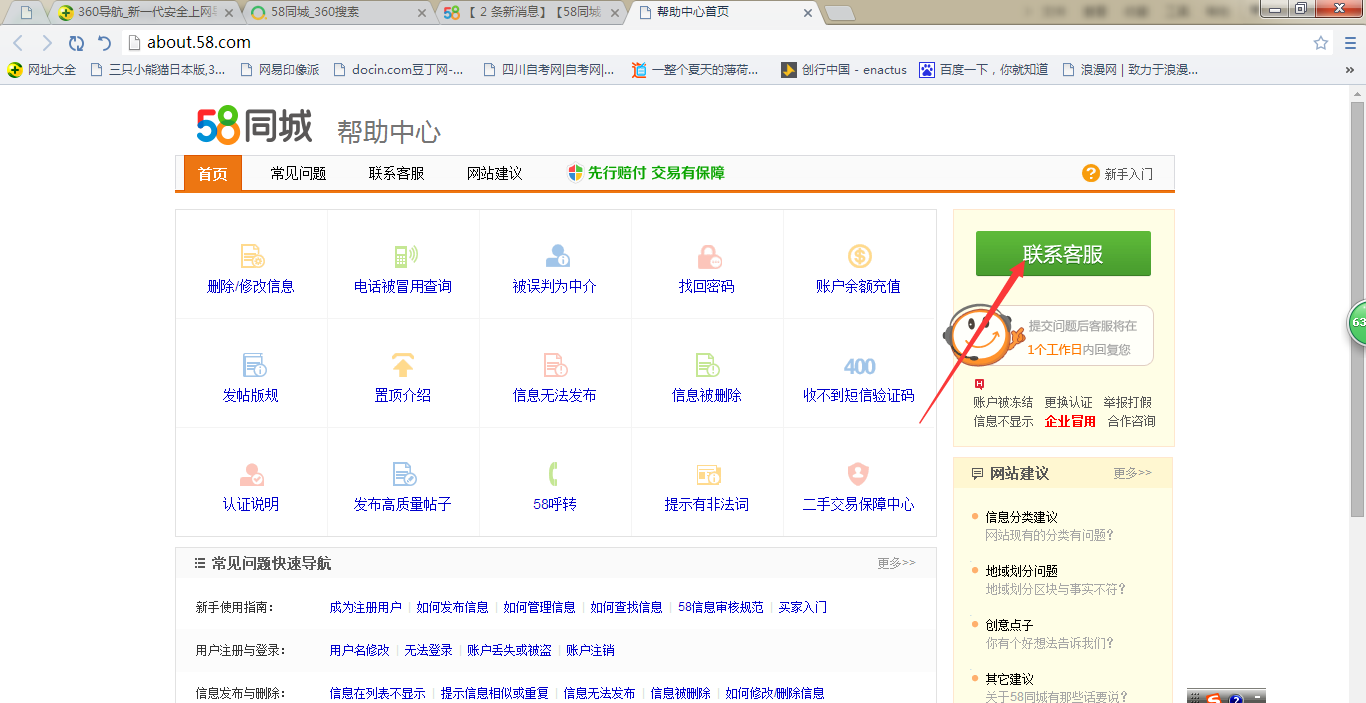Image resolution: width=1366 pixels, height=703 pixels.
Task: Click the info deleted icon (信息被删除)
Action: pos(707,365)
